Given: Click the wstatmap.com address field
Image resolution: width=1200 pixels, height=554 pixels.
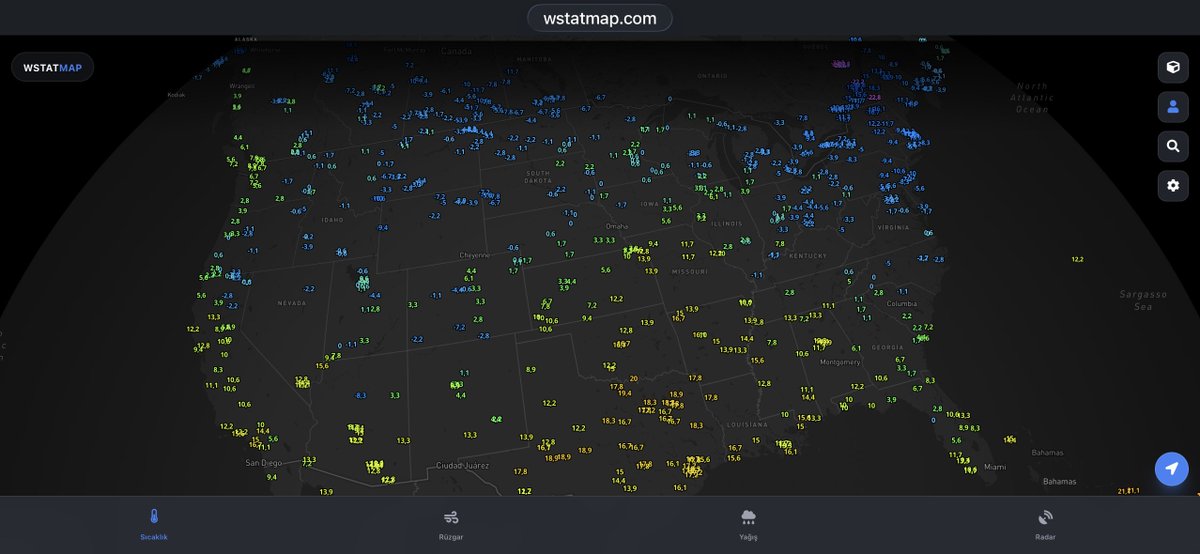Looking at the screenshot, I should pyautogui.click(x=600, y=18).
